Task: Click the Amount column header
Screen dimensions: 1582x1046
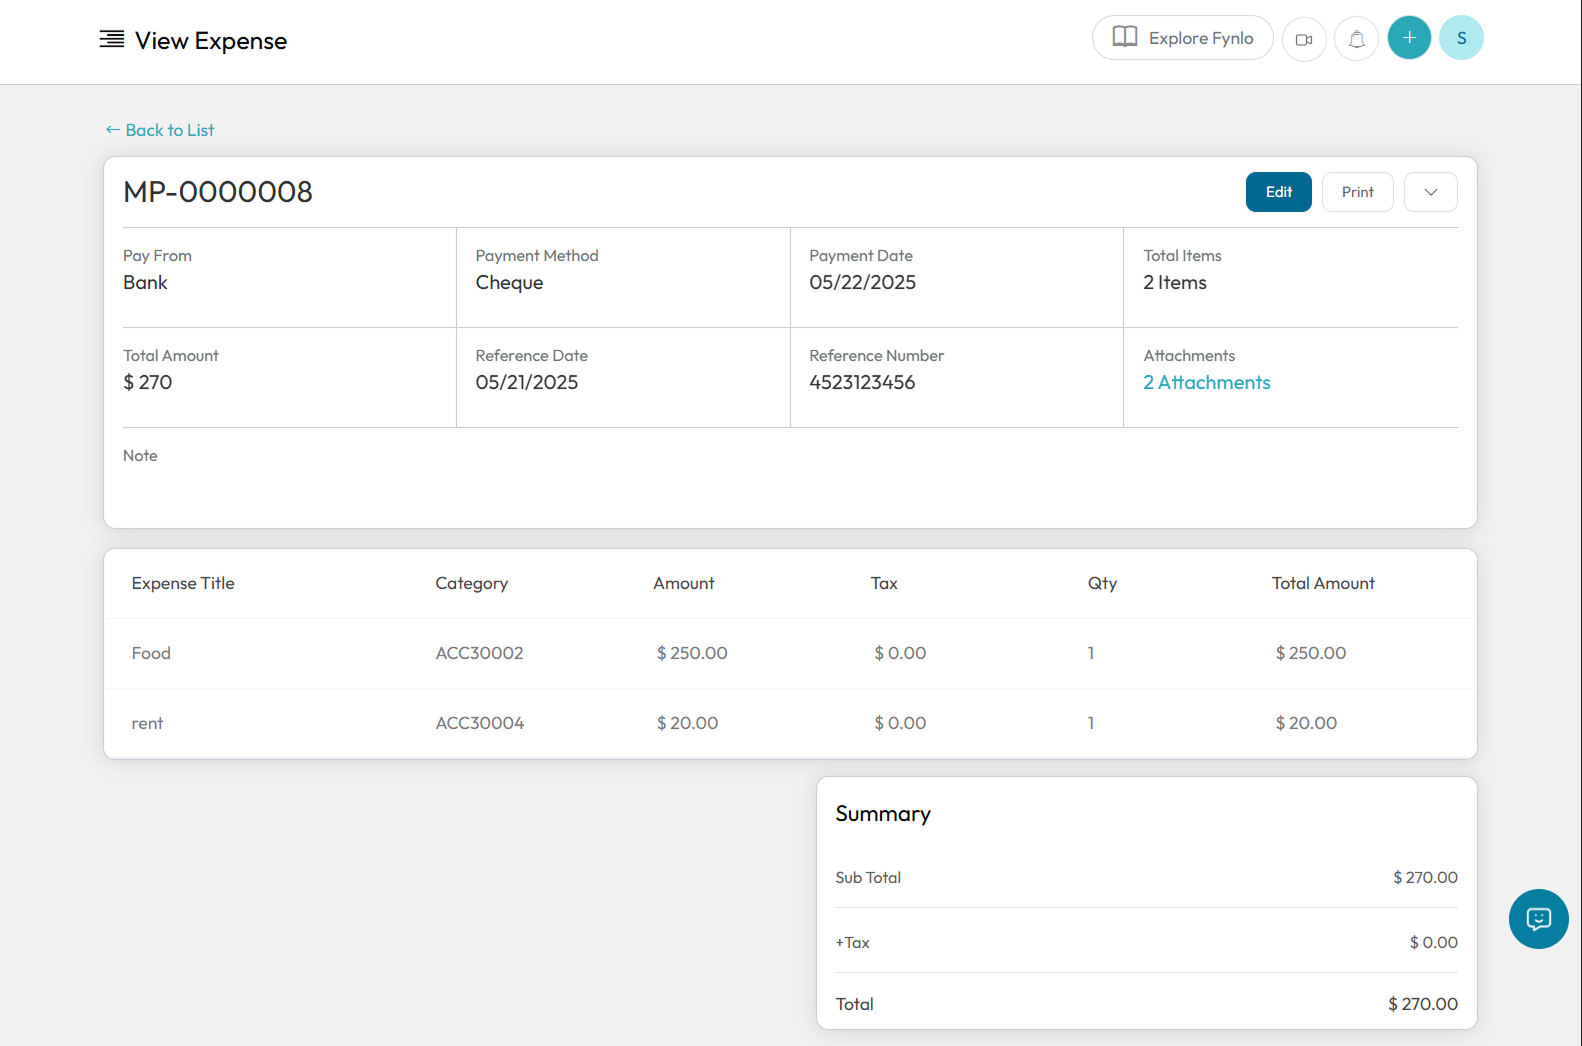Action: pyautogui.click(x=684, y=583)
